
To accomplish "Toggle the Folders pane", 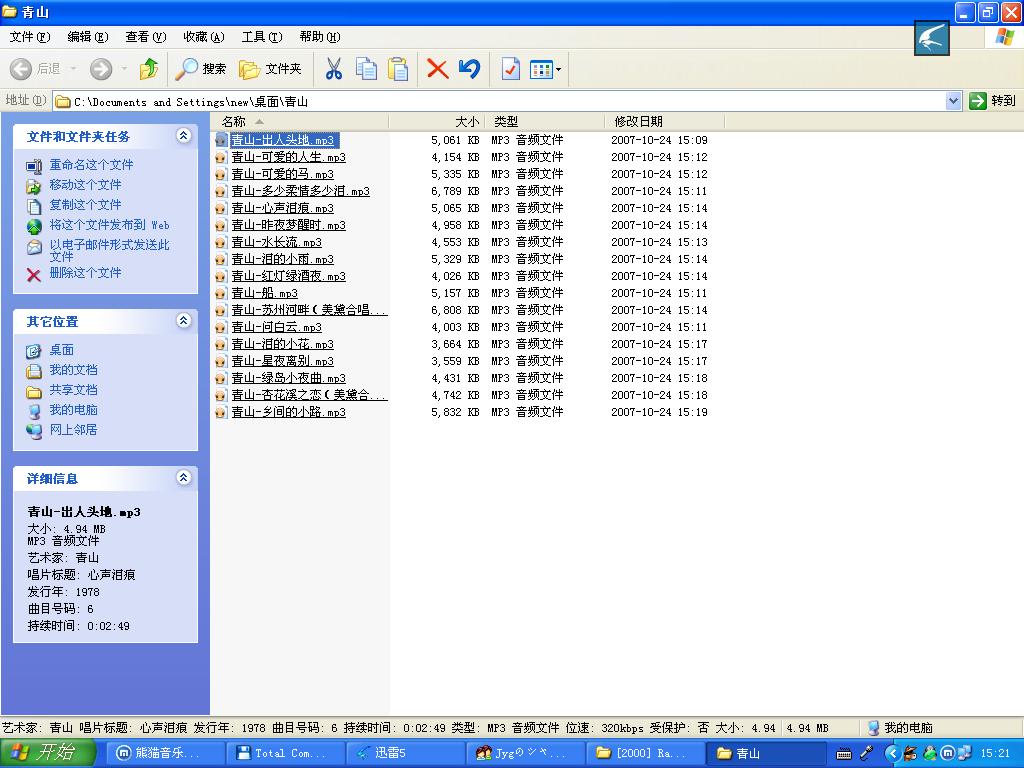I will point(270,69).
